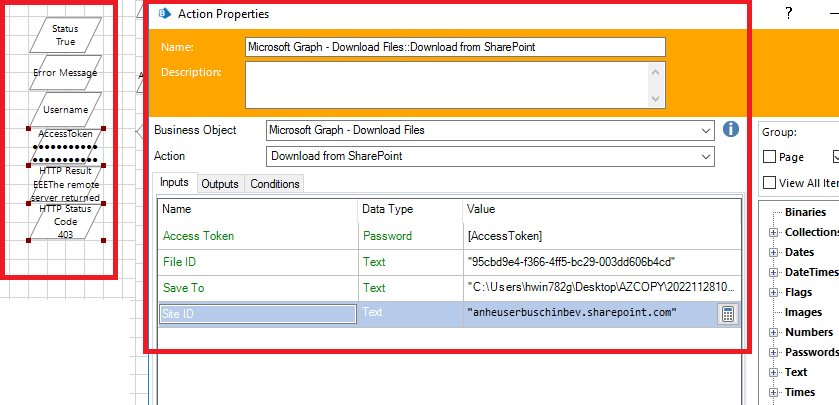Open the expression calculator for Site ID

tap(727, 315)
